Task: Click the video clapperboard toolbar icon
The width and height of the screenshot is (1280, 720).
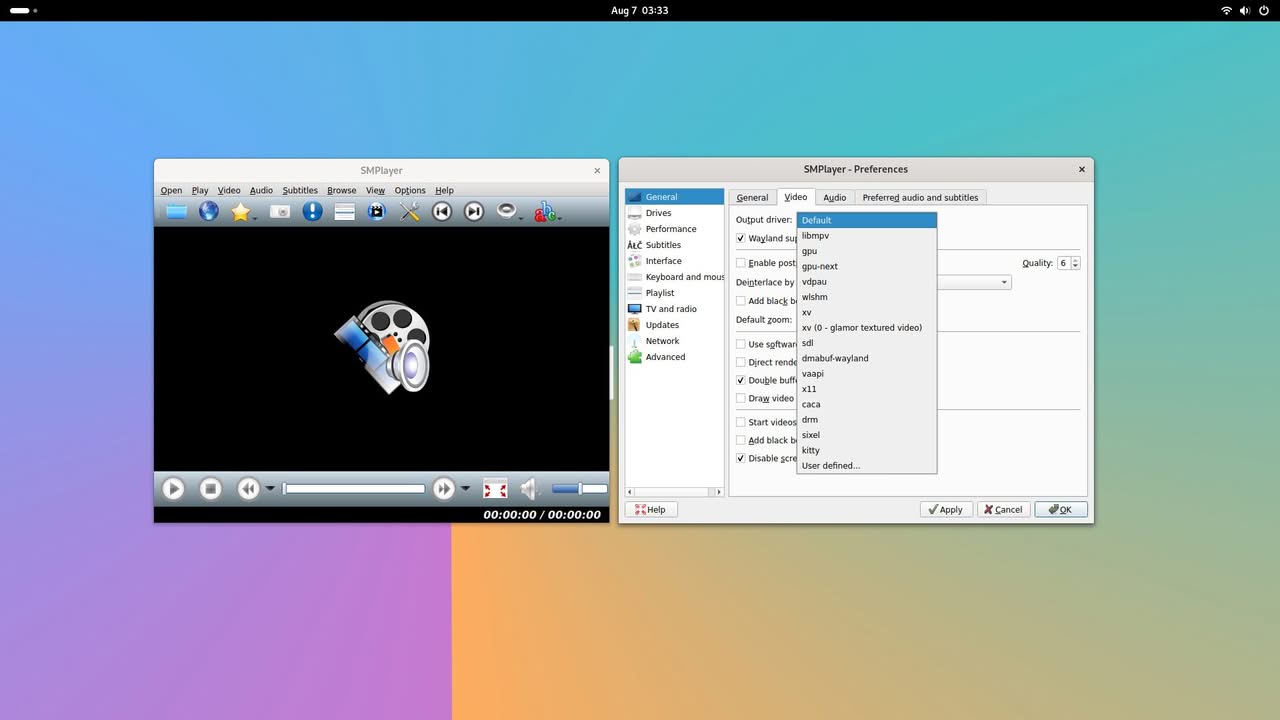Action: [x=376, y=211]
